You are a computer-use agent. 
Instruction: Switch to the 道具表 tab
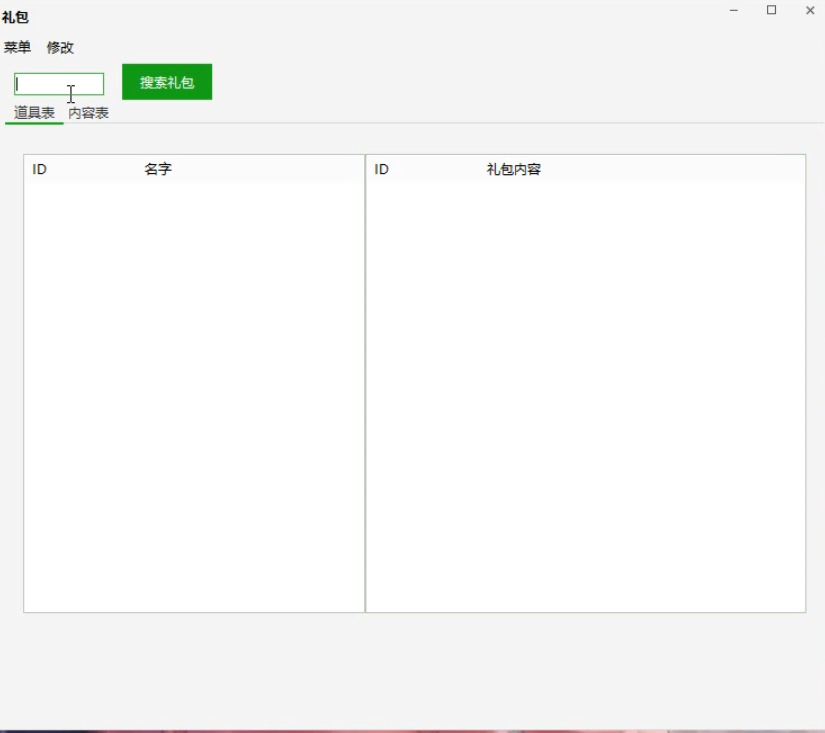click(34, 113)
